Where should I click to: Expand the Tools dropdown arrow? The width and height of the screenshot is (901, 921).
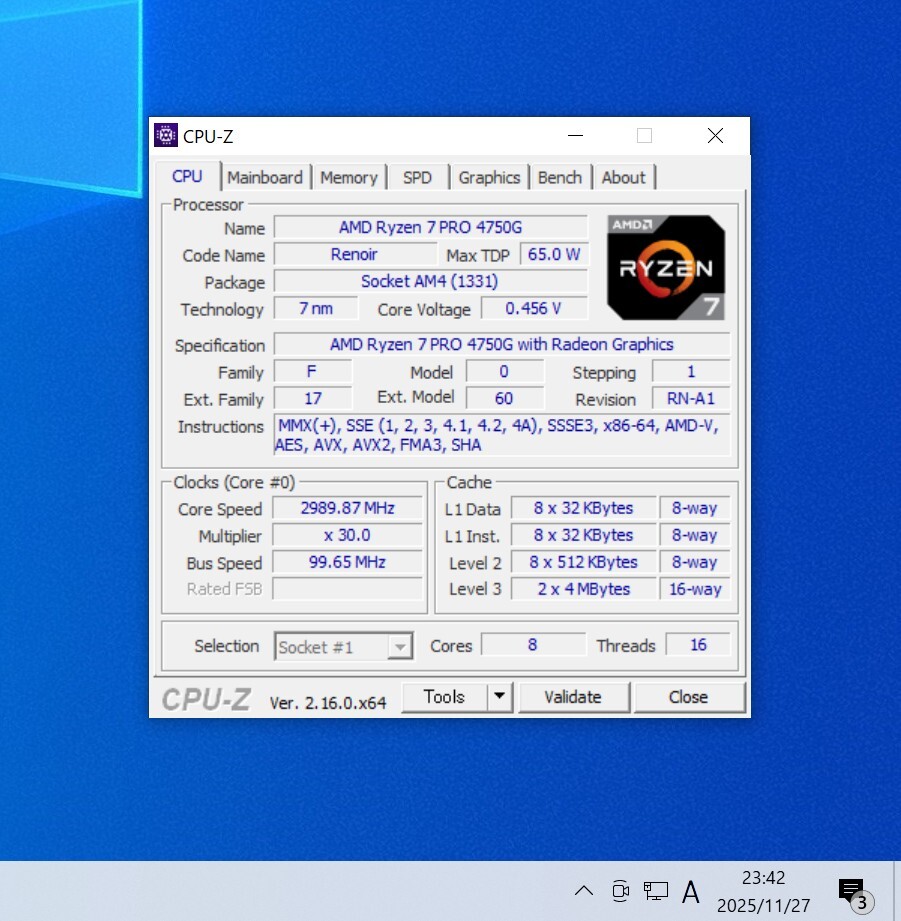point(500,697)
